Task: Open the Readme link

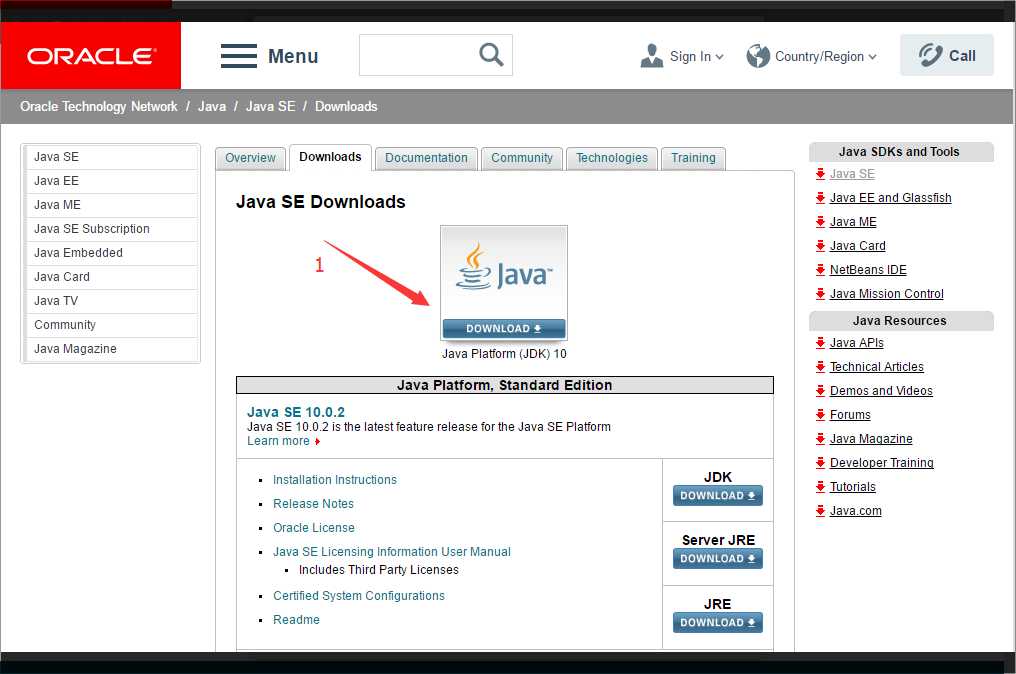Action: [x=296, y=620]
